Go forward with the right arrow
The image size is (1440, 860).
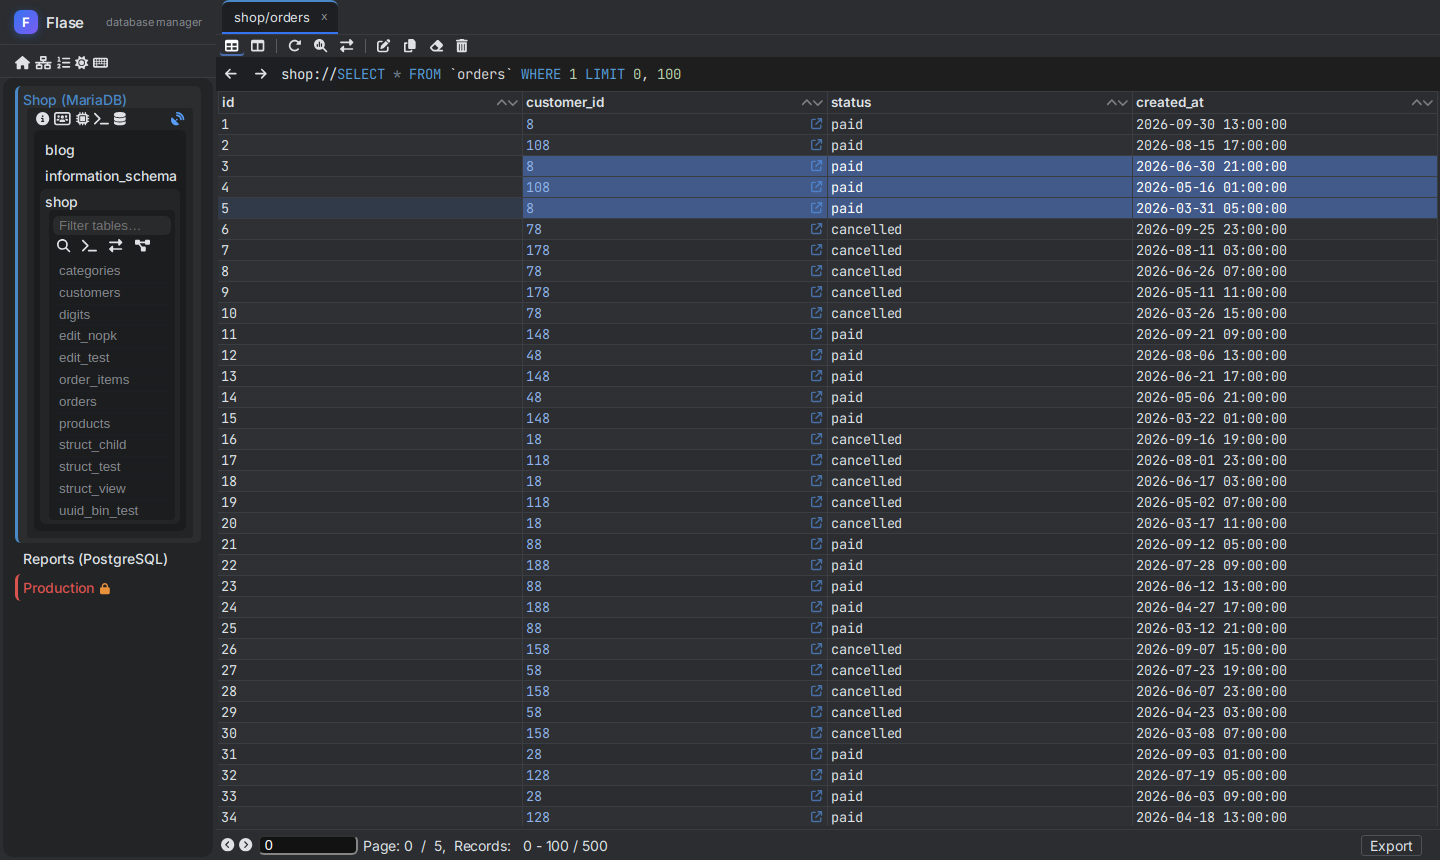(x=261, y=74)
